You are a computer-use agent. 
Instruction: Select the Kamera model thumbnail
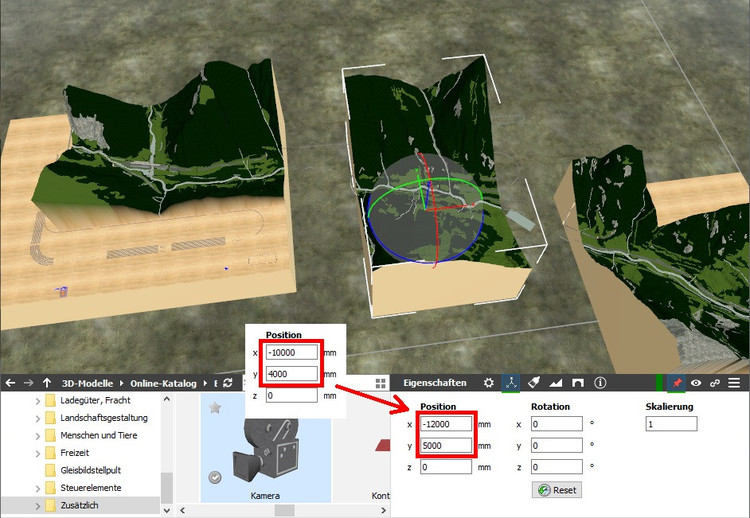click(265, 448)
